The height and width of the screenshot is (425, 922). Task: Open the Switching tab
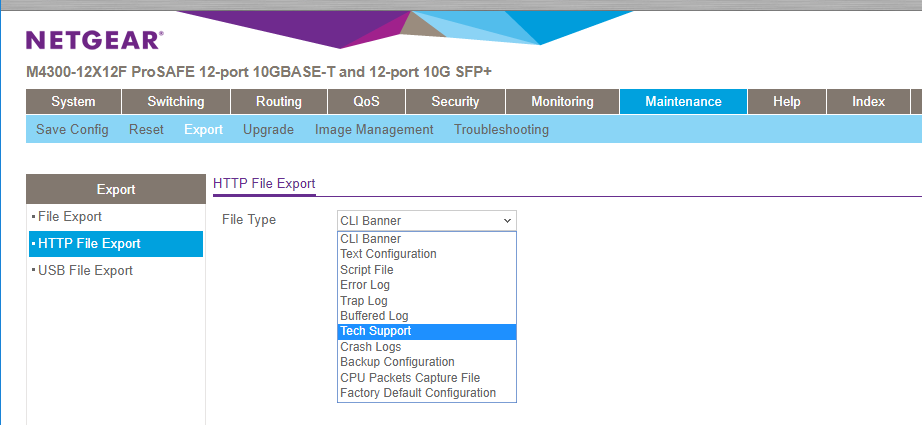point(176,102)
